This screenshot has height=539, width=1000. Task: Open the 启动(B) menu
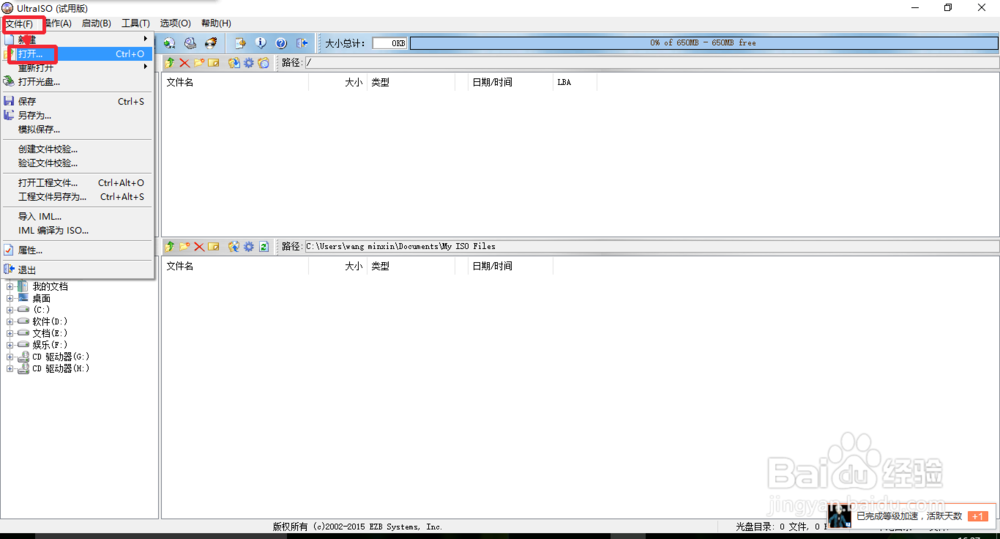point(96,24)
